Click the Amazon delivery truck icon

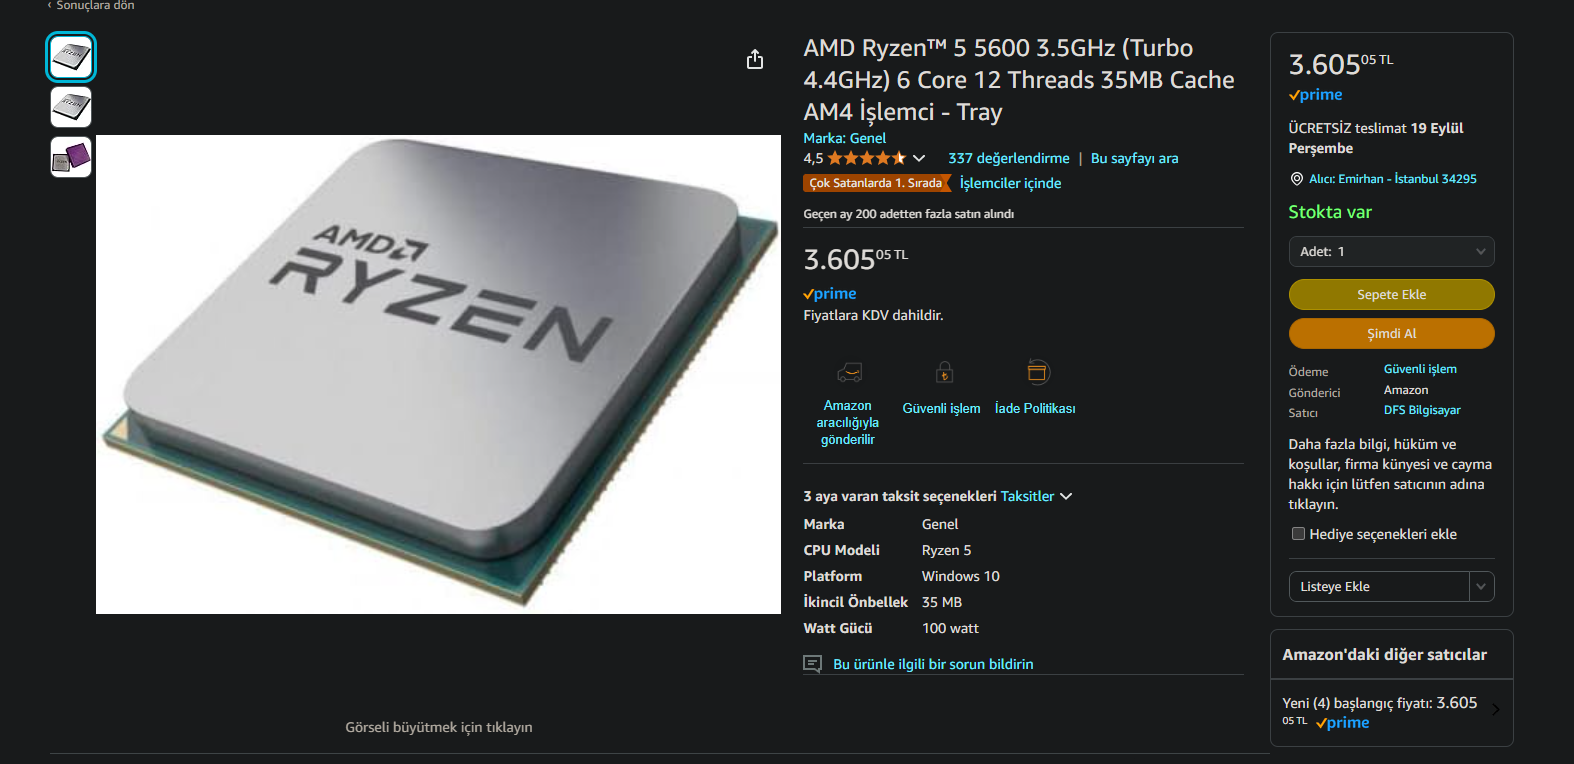[849, 373]
